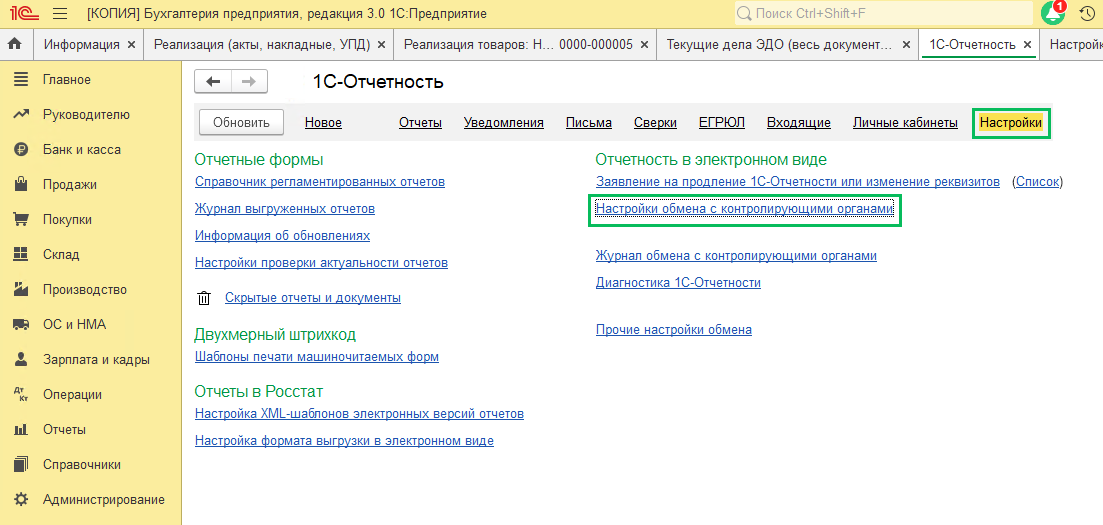Open the Уведомления section

504,123
